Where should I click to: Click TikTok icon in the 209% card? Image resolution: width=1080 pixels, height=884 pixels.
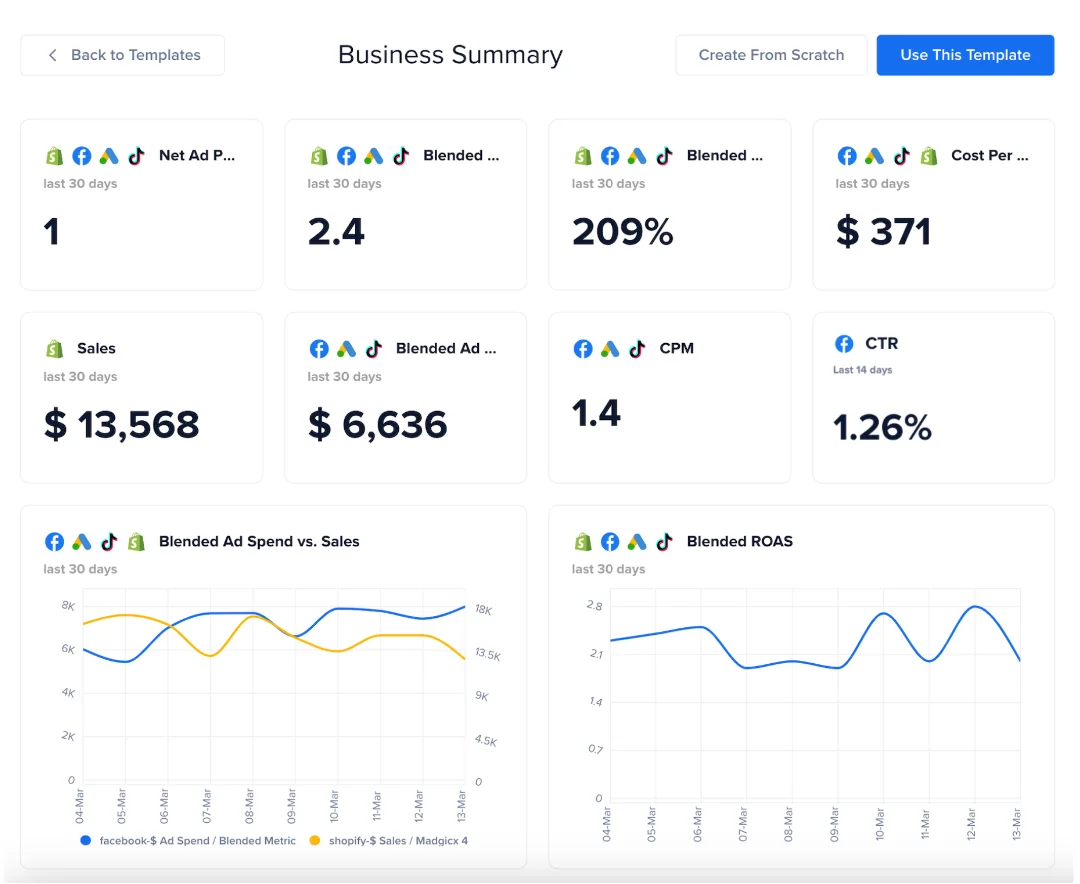tap(664, 156)
